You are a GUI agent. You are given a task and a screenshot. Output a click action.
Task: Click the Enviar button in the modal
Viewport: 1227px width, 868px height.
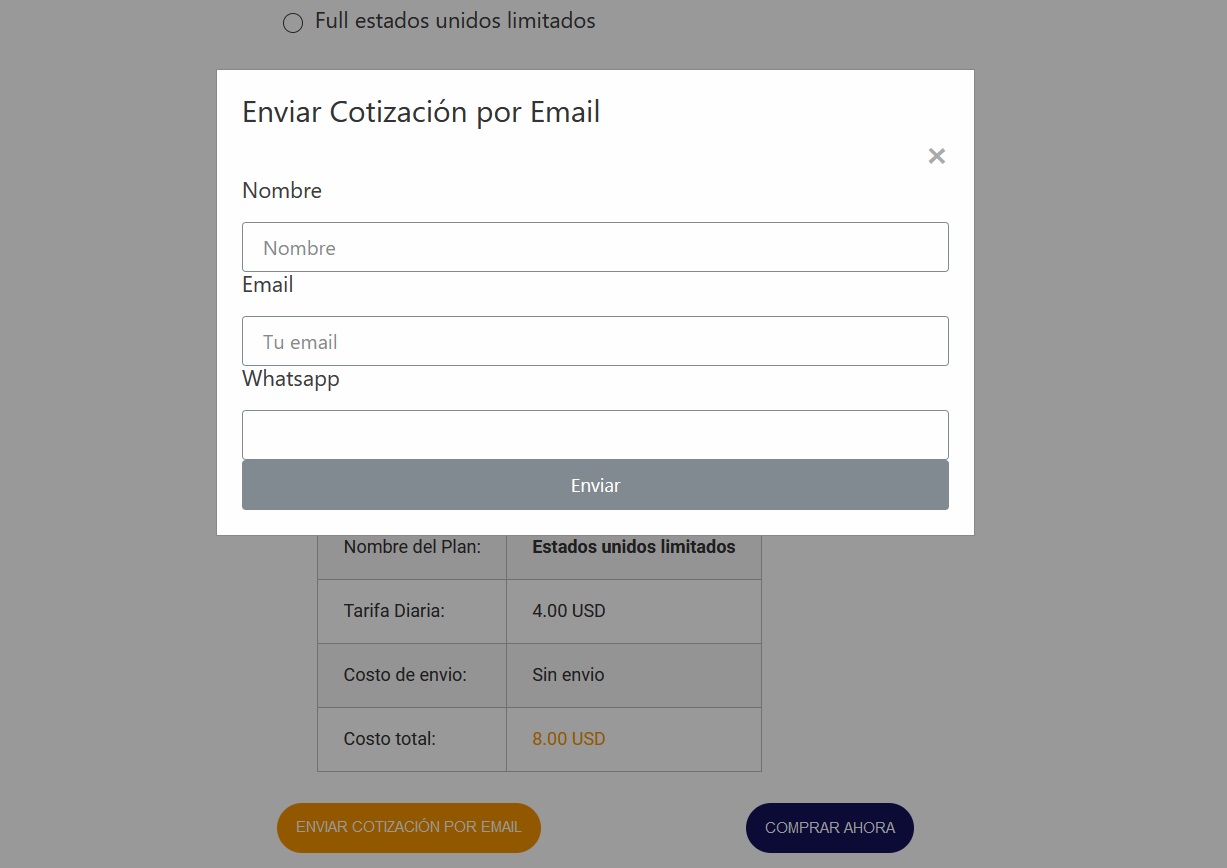coord(595,485)
